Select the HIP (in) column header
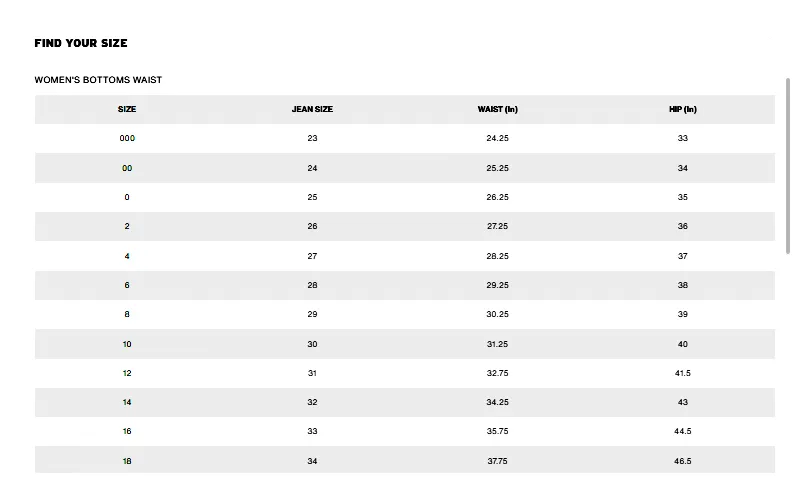The height and width of the screenshot is (498, 812). click(683, 109)
